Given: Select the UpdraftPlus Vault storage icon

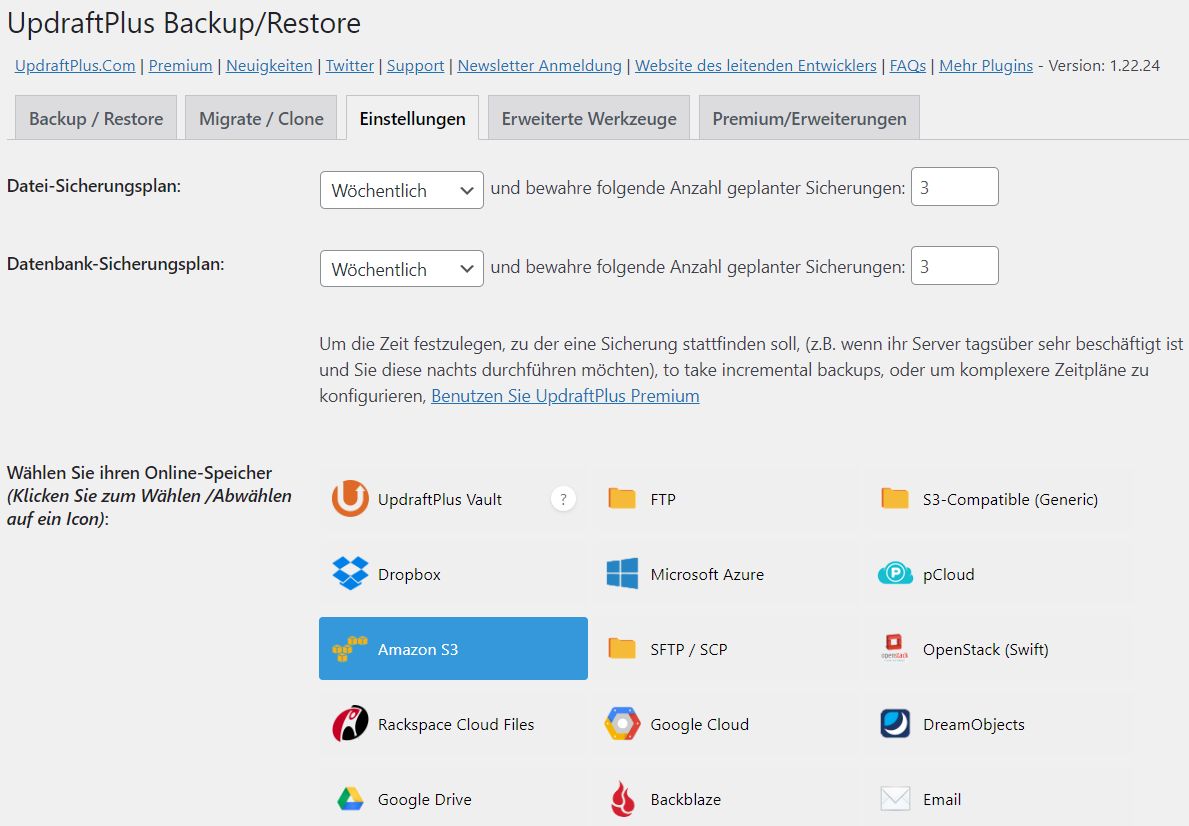Looking at the screenshot, I should coord(350,498).
